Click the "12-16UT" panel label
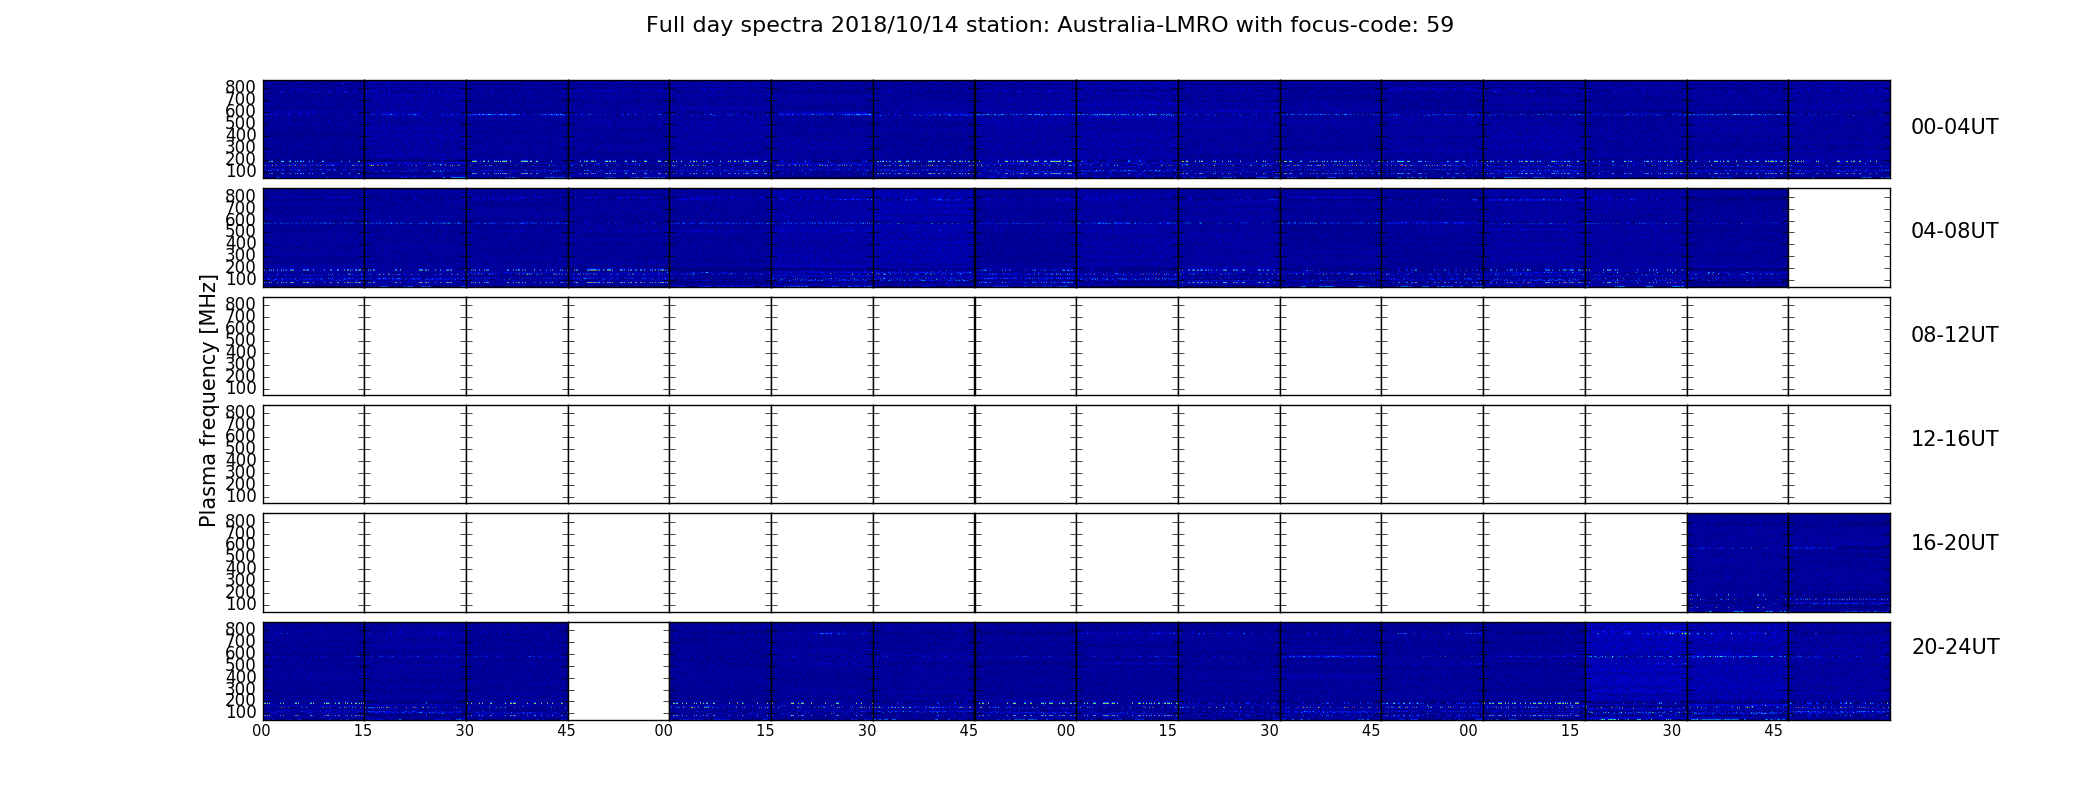The image size is (2100, 800). click(x=1954, y=439)
